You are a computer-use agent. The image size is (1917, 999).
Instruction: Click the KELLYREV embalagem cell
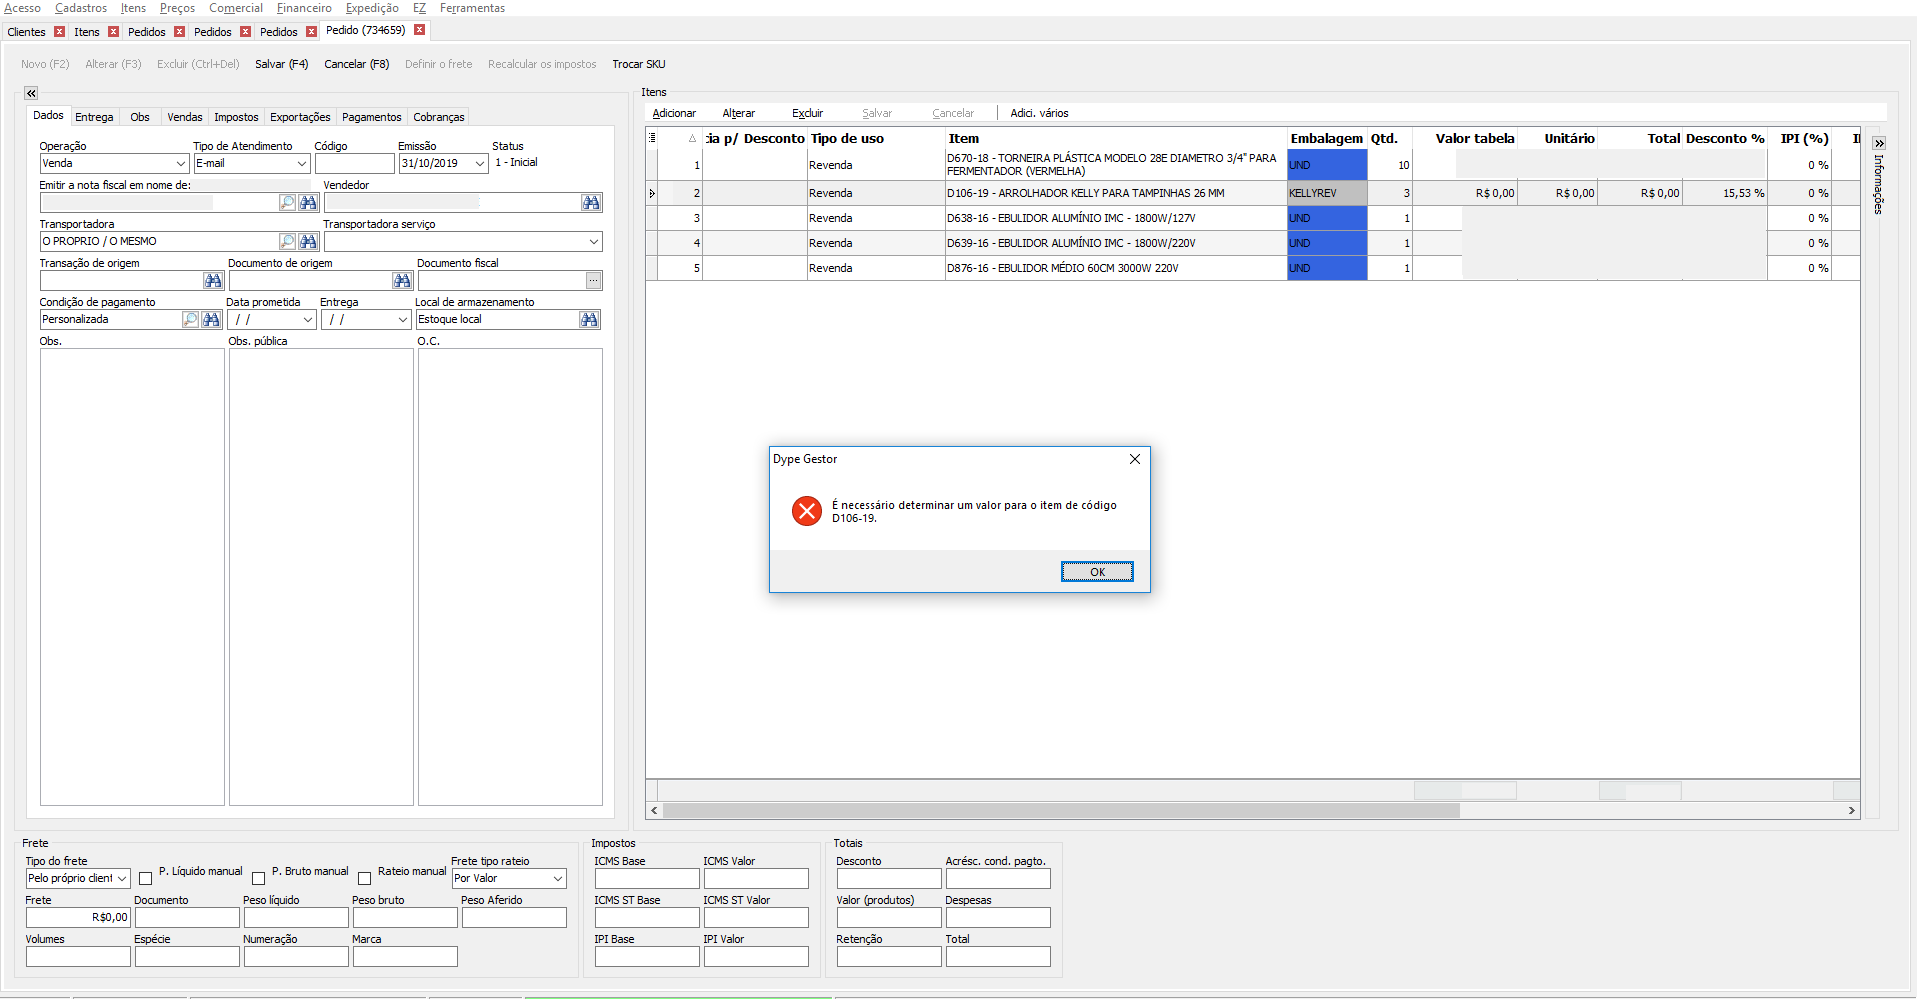tap(1327, 193)
